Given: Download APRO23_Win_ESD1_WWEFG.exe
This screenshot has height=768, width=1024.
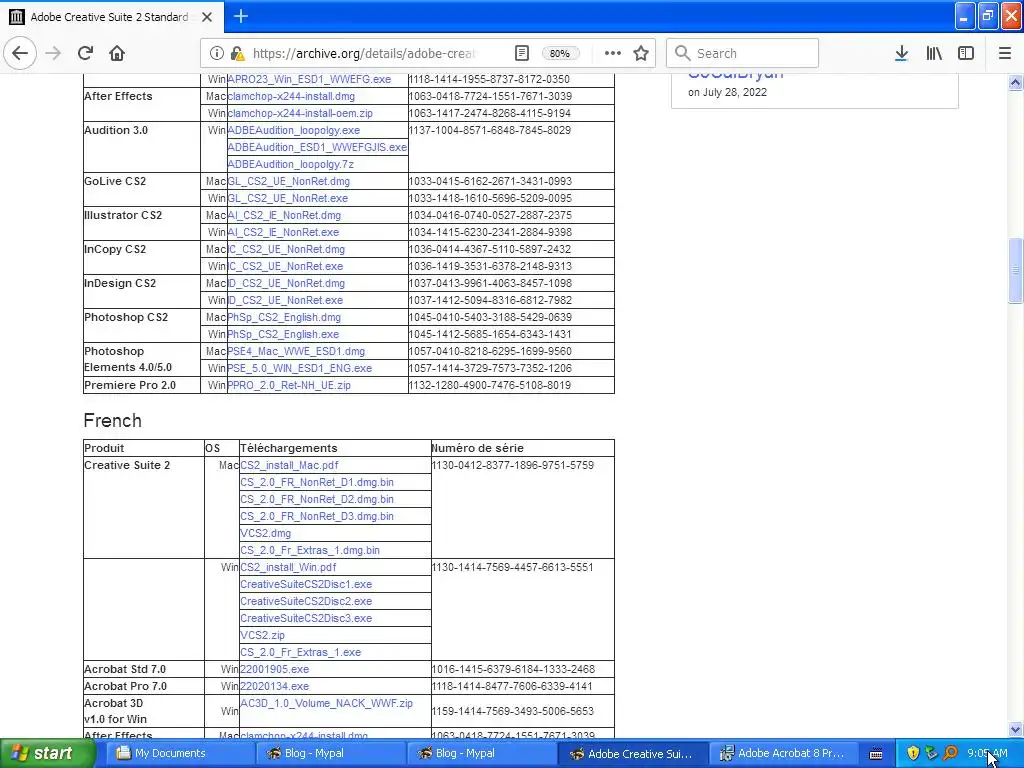Looking at the screenshot, I should pos(309,79).
